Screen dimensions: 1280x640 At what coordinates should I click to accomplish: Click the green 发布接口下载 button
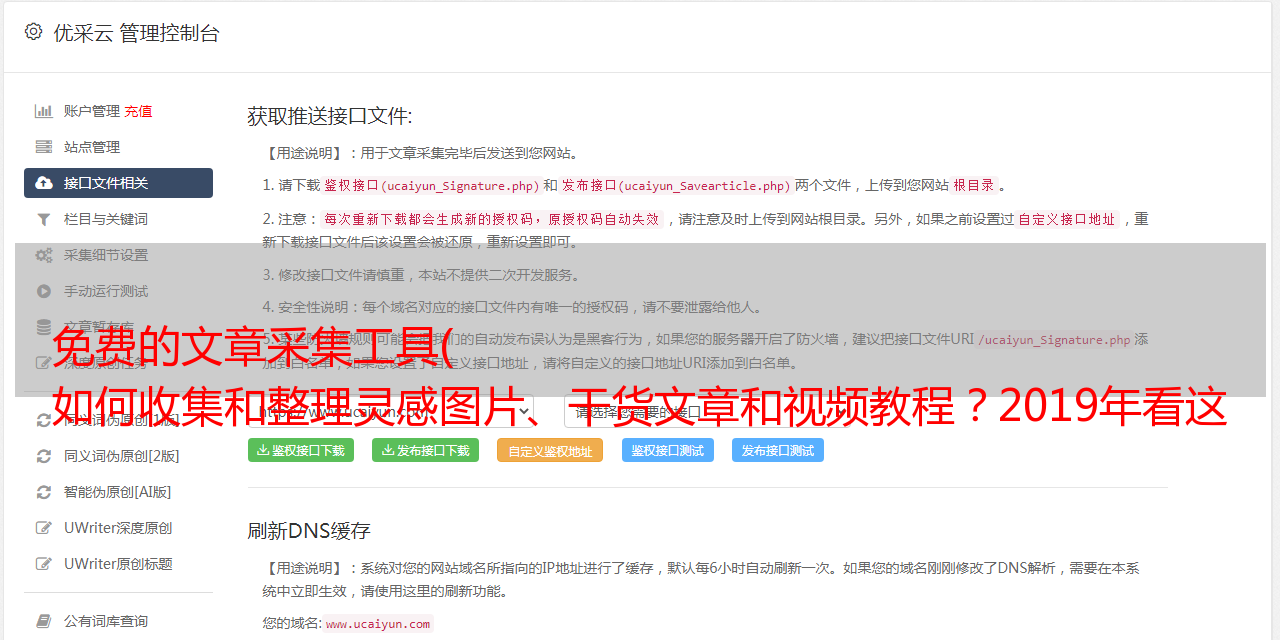click(425, 450)
